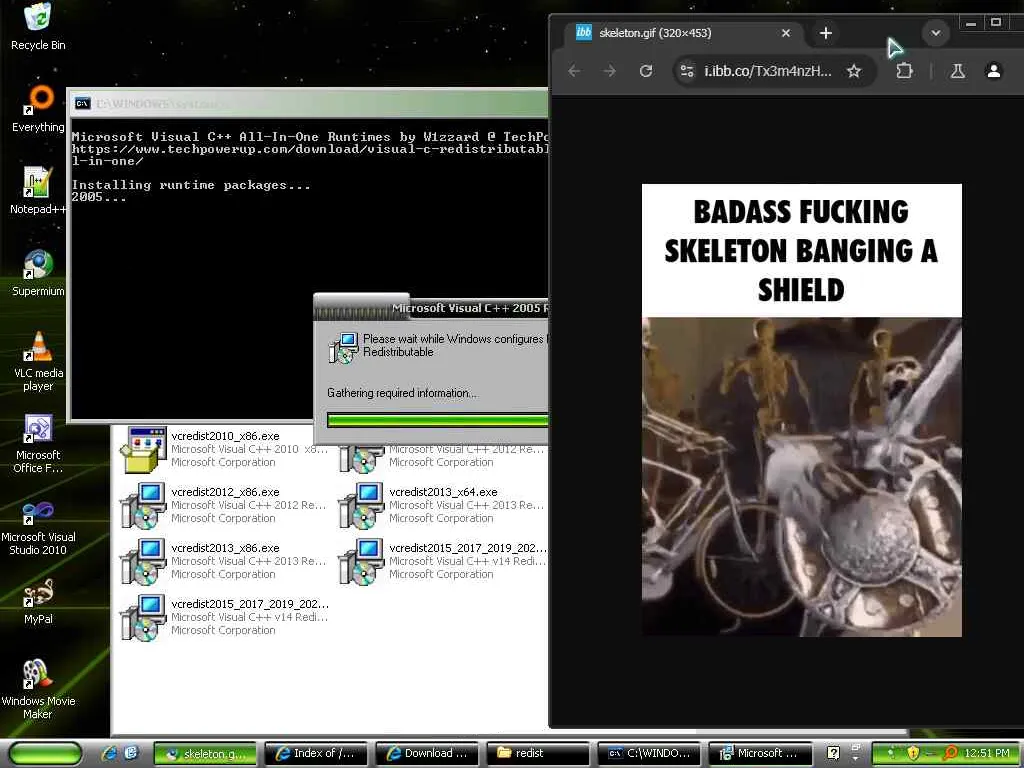The height and width of the screenshot is (768, 1024).
Task: Launch Windows Movie Maker desktop icon
Action: pyautogui.click(x=38, y=690)
